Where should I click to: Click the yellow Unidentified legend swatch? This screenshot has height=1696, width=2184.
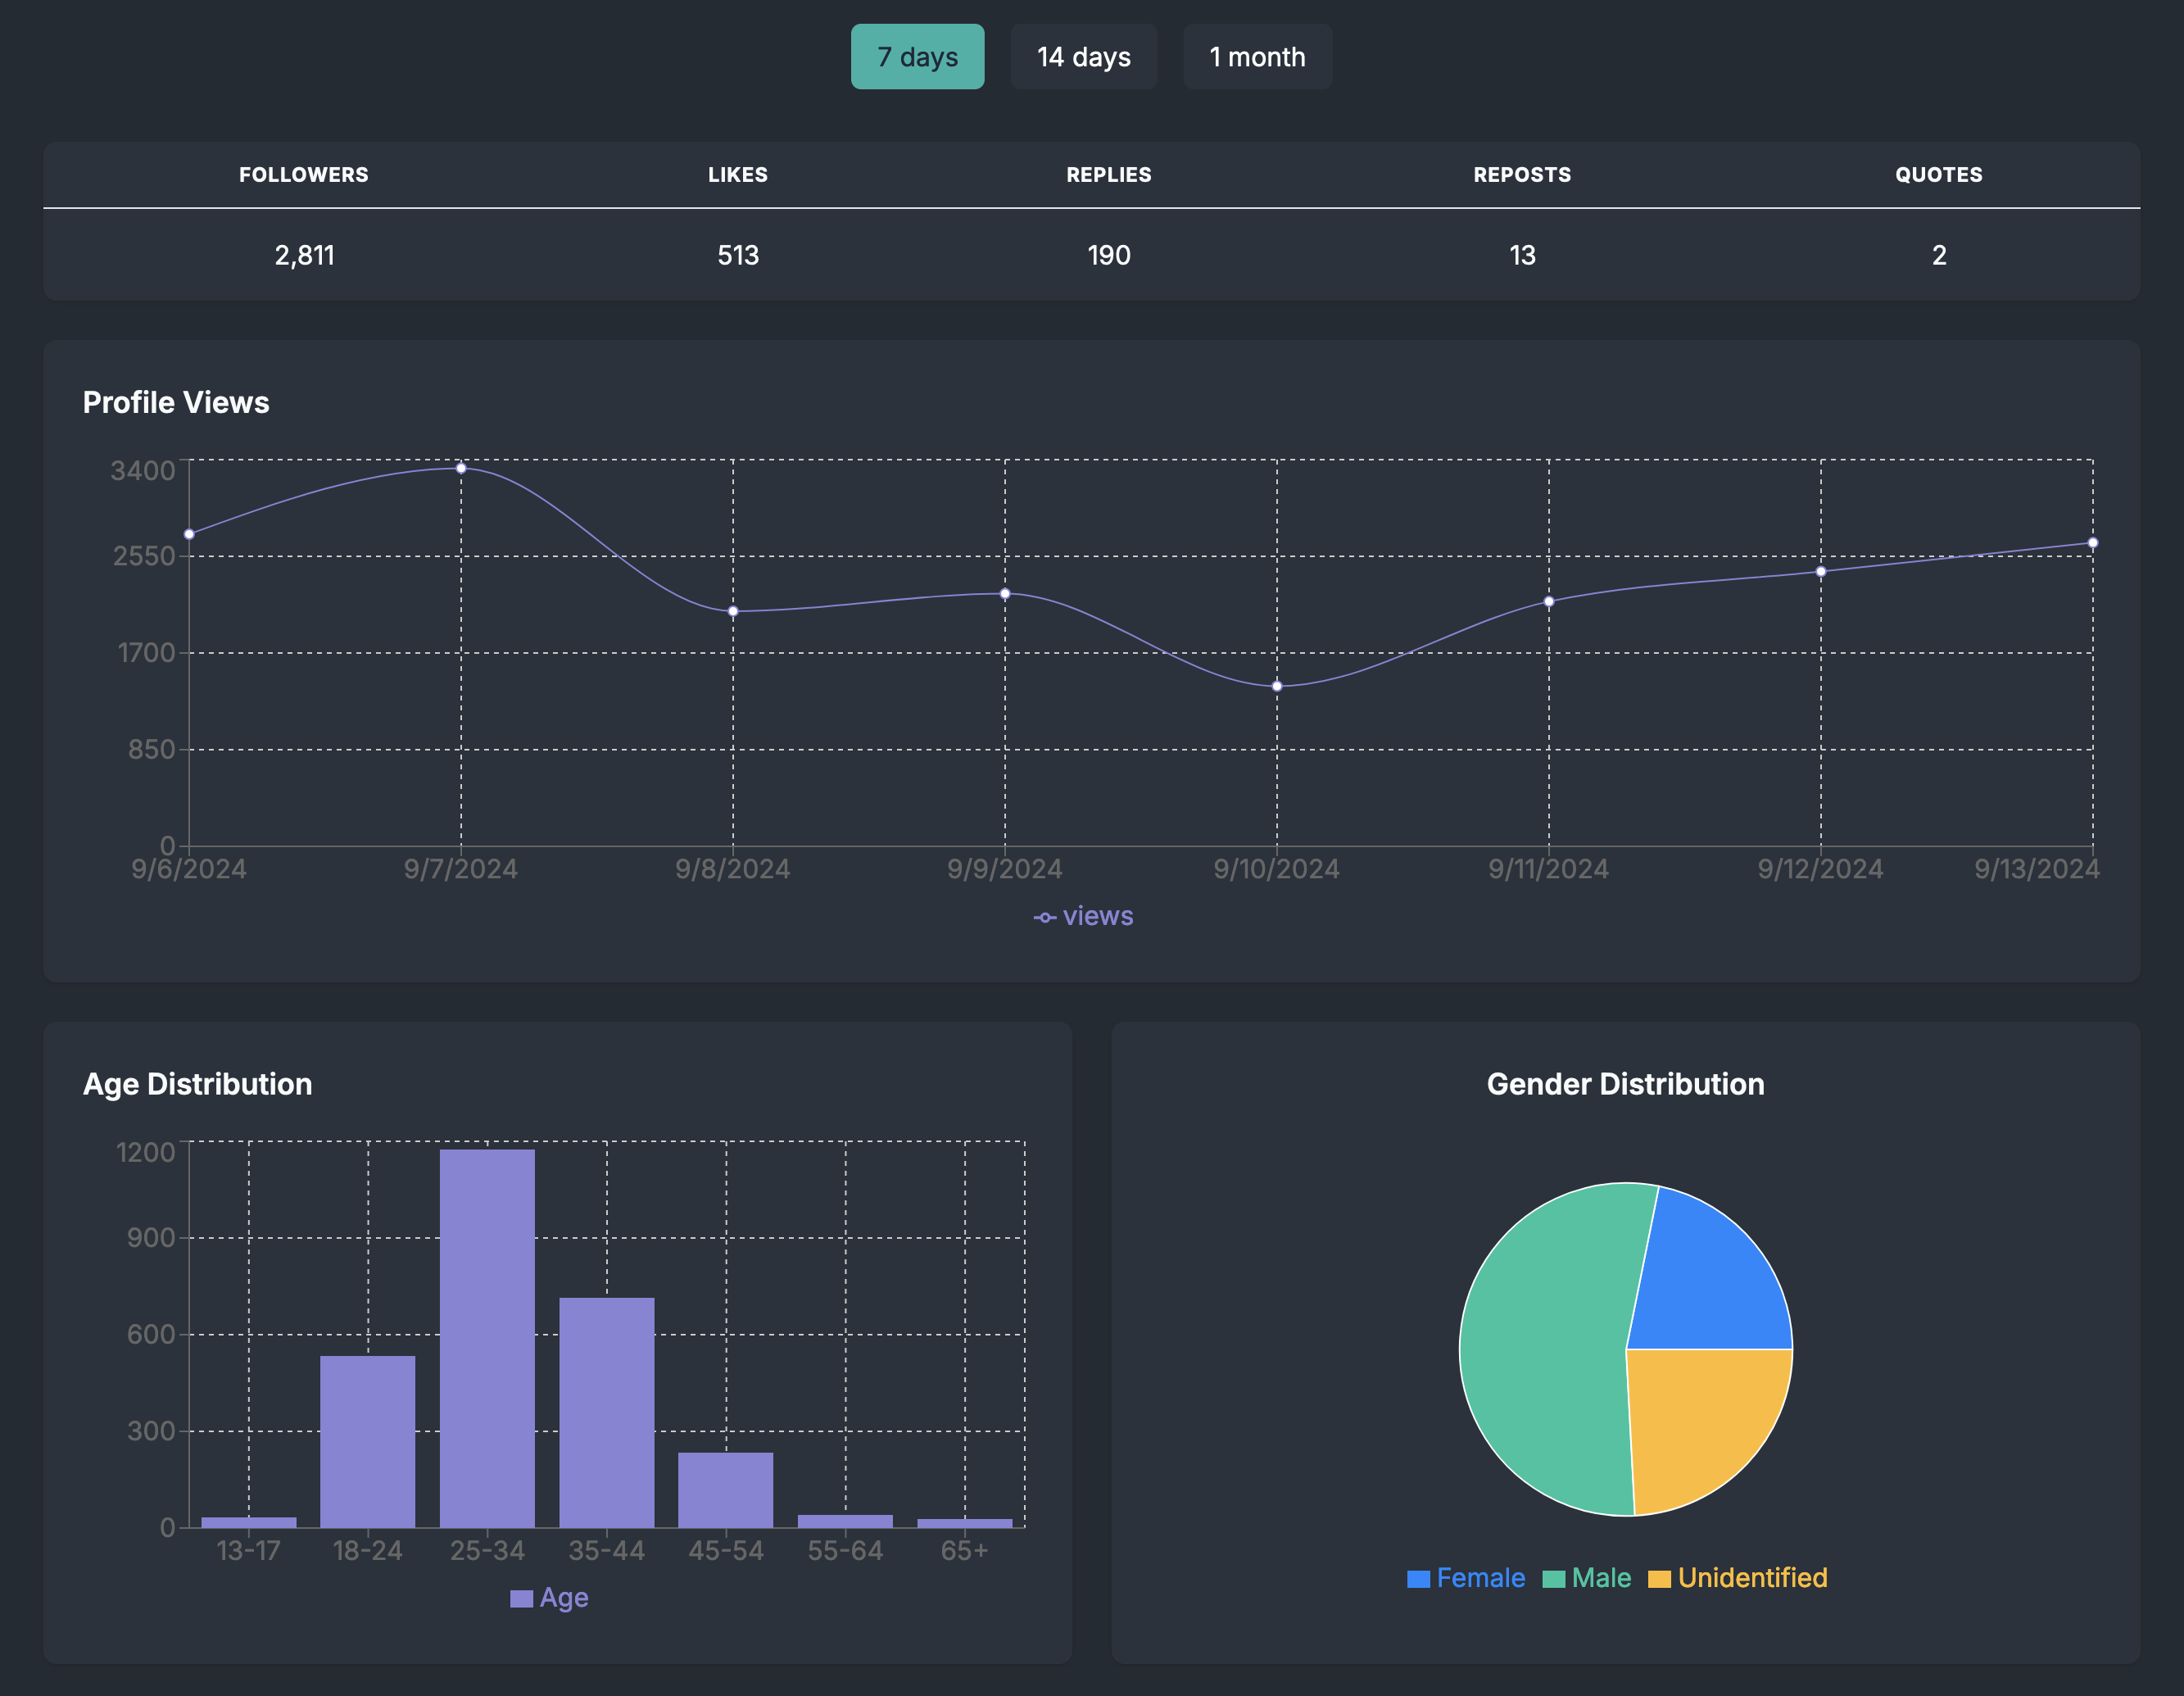tap(1659, 1578)
